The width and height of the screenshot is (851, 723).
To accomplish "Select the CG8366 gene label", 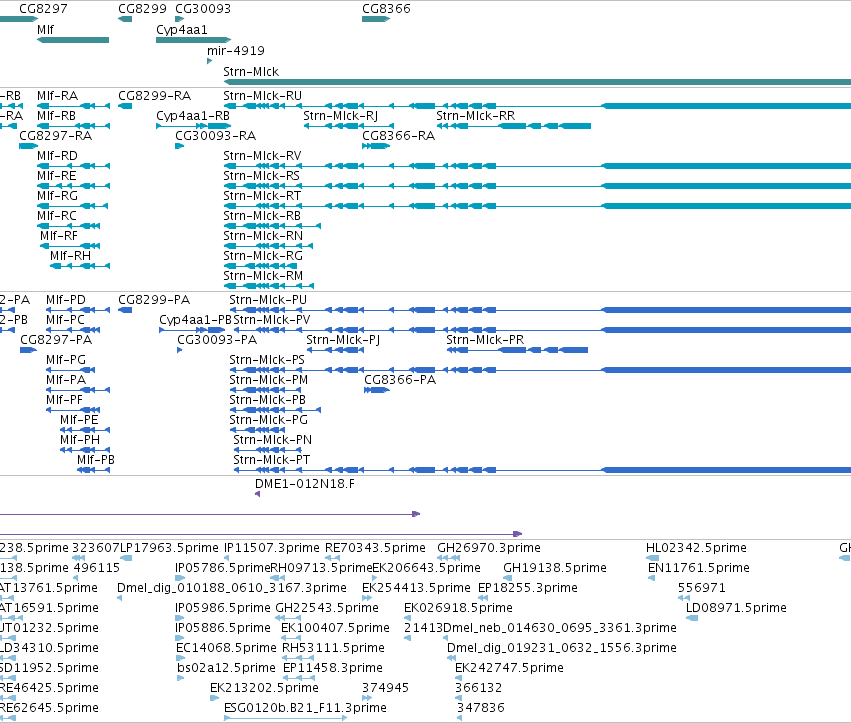I will (x=386, y=9).
